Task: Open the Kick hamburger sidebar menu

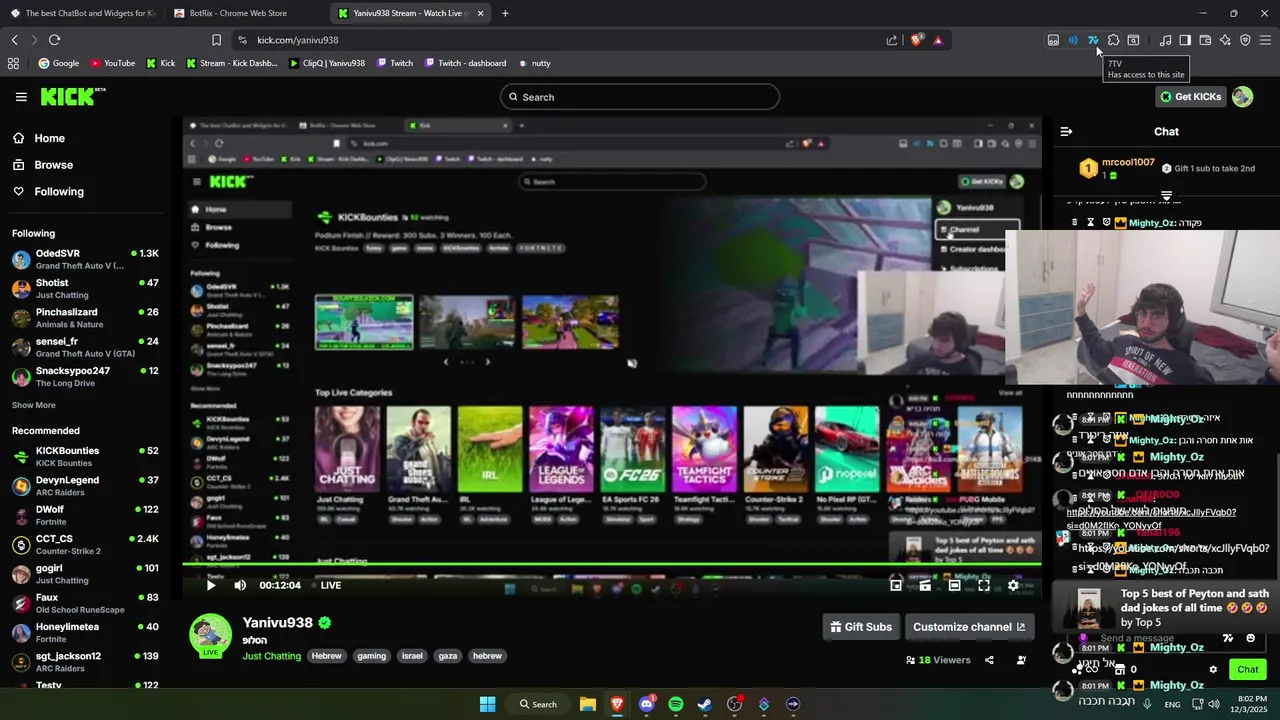Action: (21, 97)
